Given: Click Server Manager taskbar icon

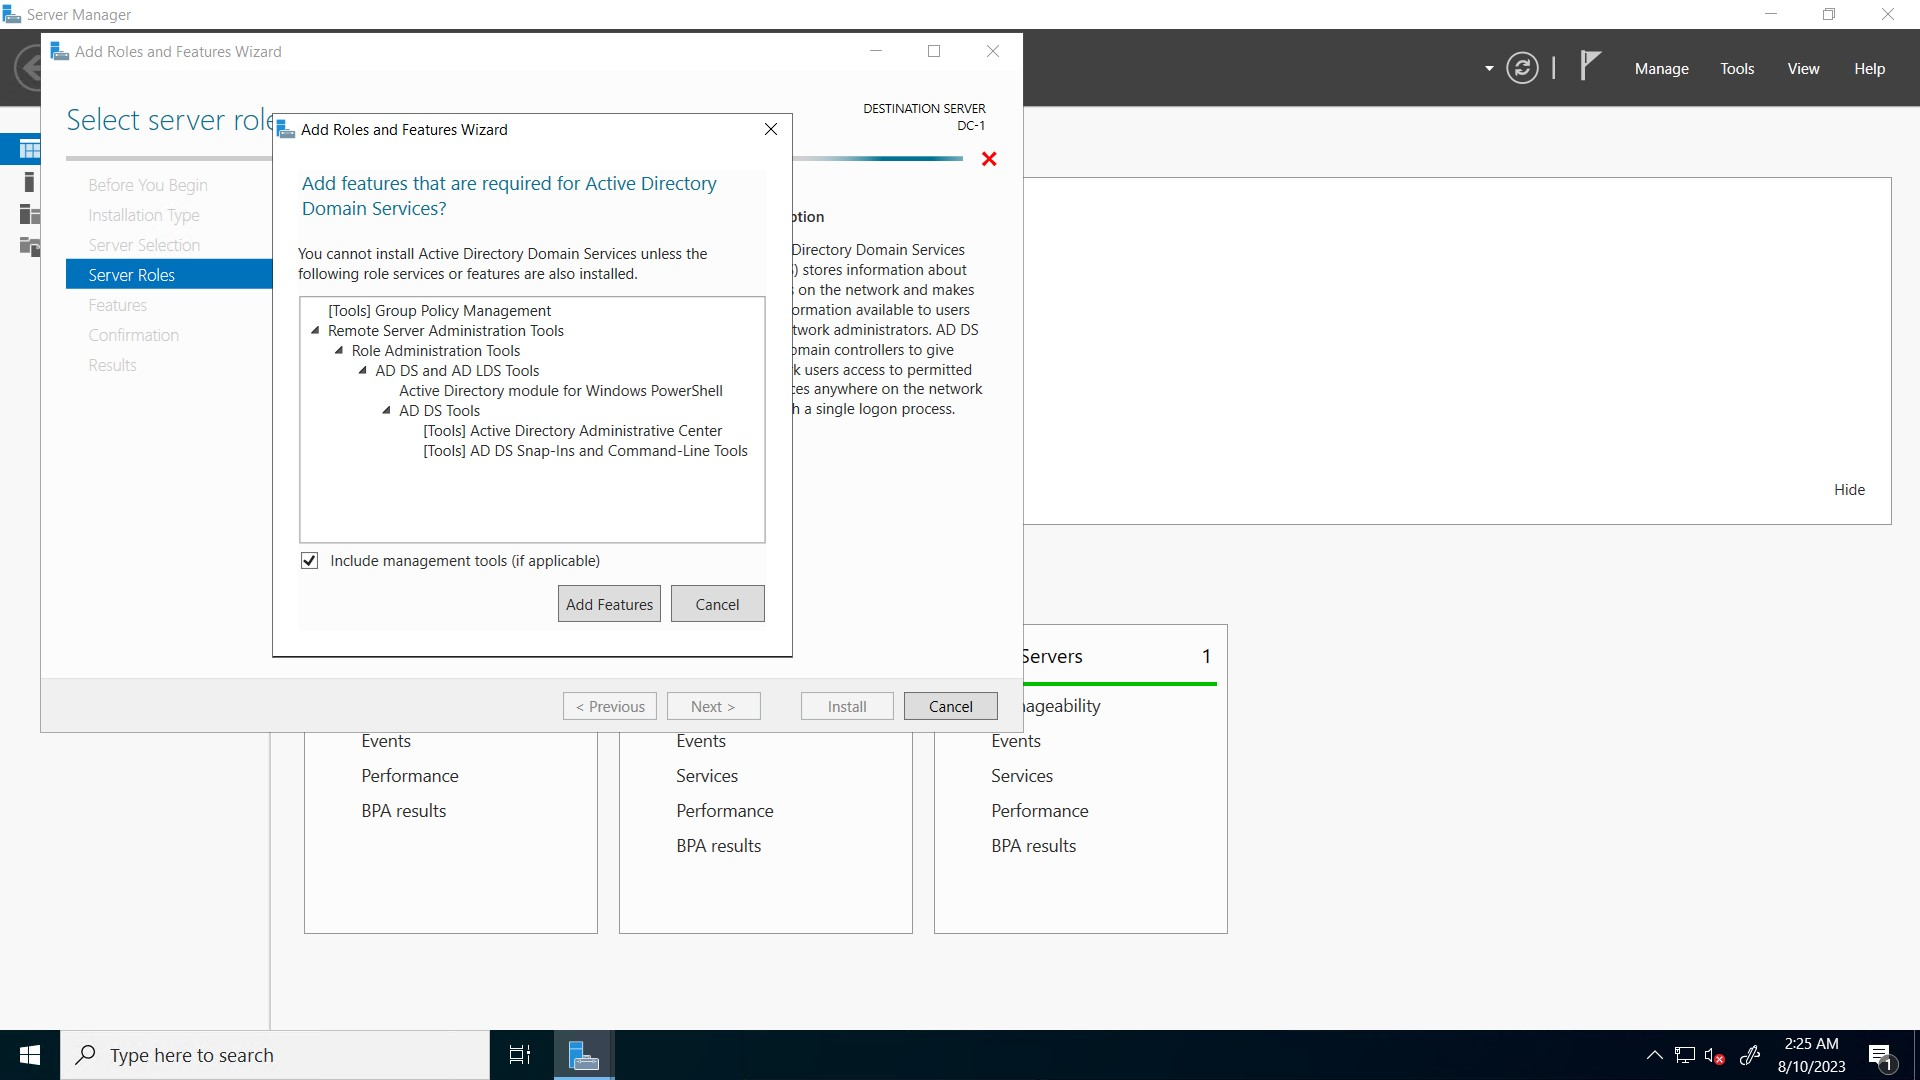Looking at the screenshot, I should point(583,1054).
